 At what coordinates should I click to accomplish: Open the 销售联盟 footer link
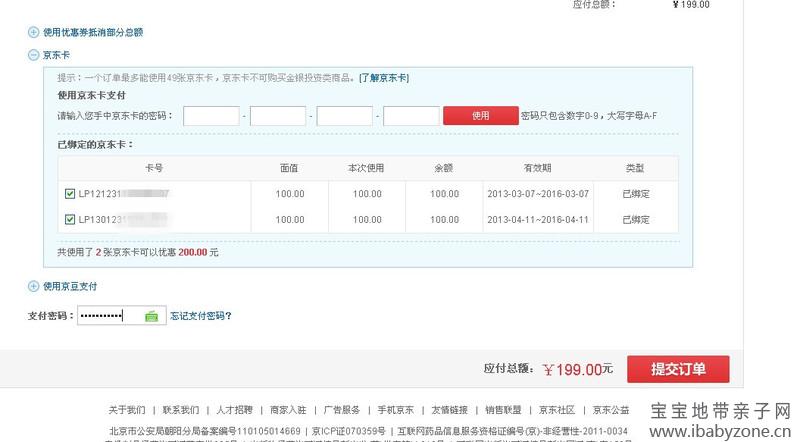[x=503, y=410]
